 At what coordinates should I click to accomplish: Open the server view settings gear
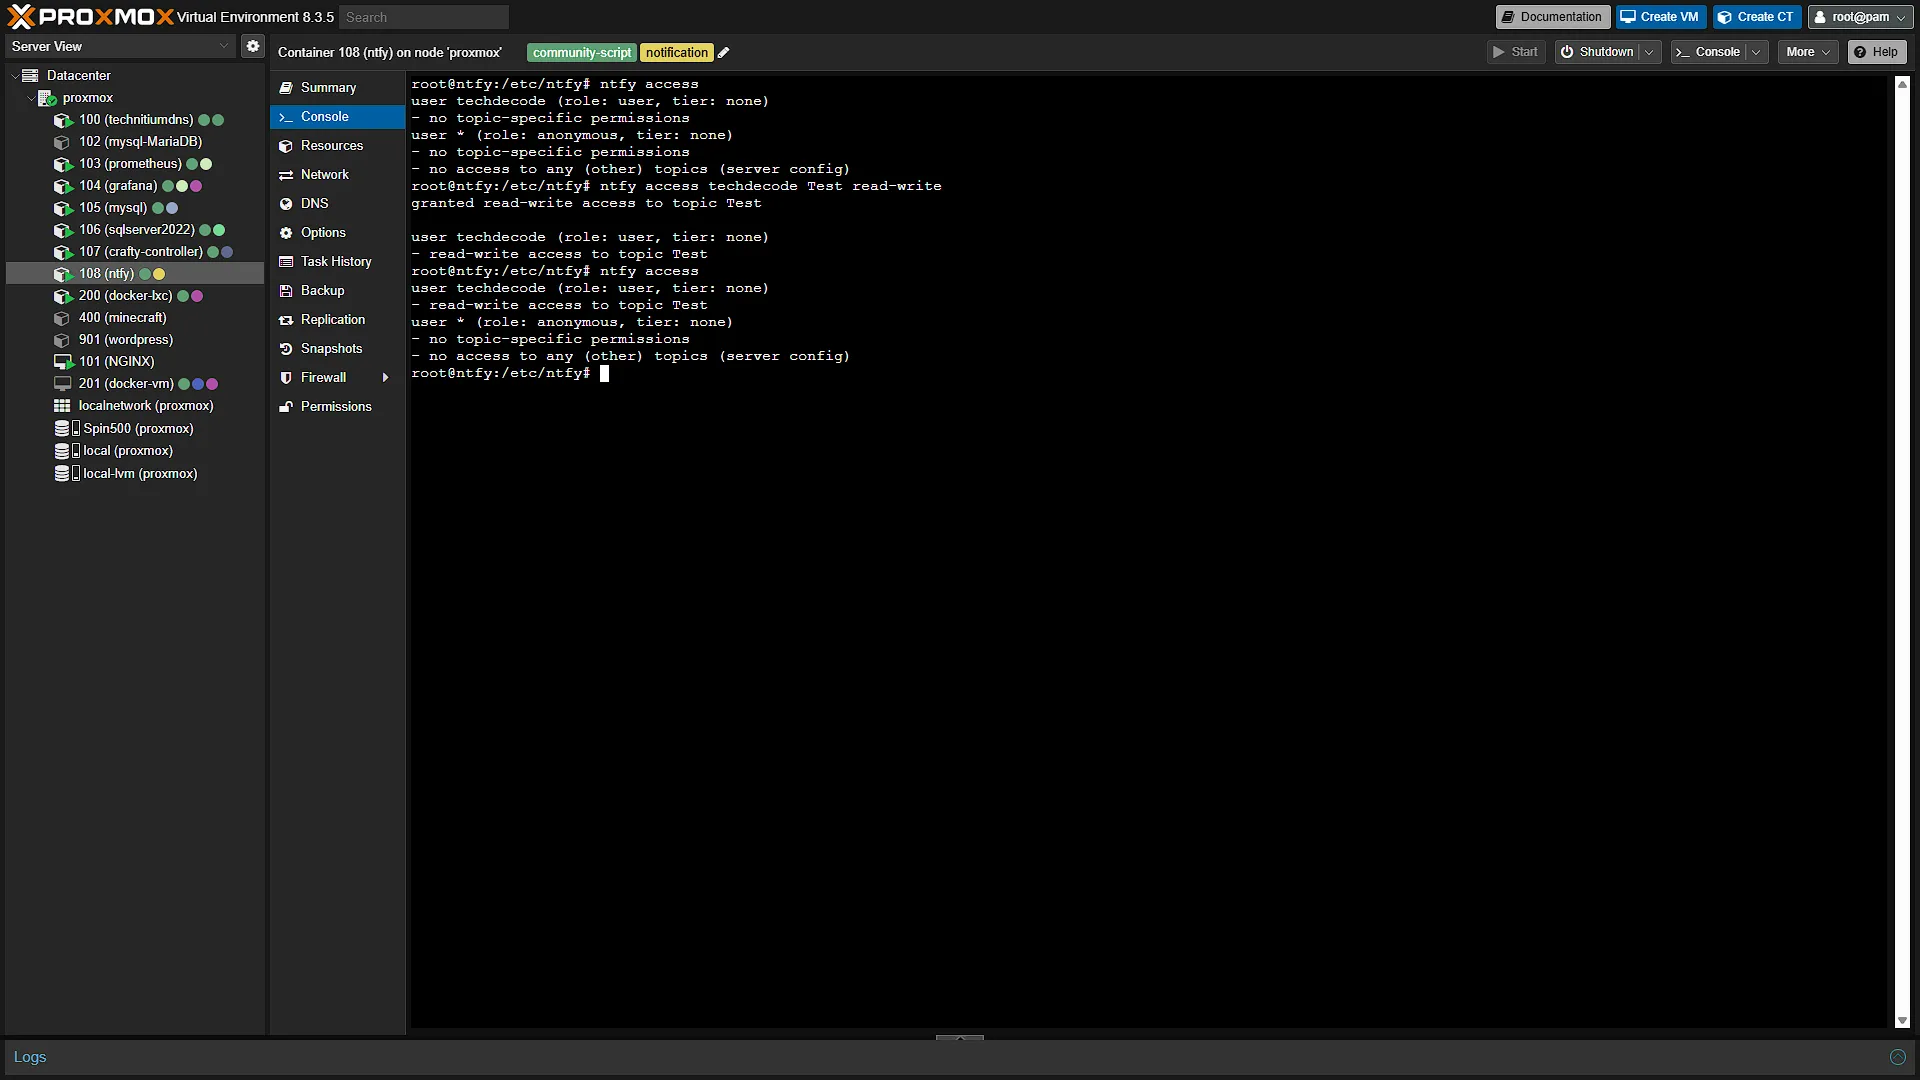tap(253, 46)
